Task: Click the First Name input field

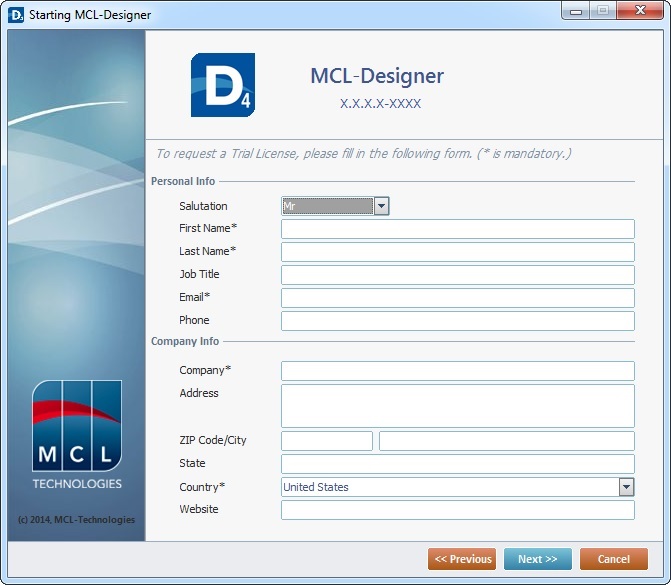Action: [x=457, y=229]
